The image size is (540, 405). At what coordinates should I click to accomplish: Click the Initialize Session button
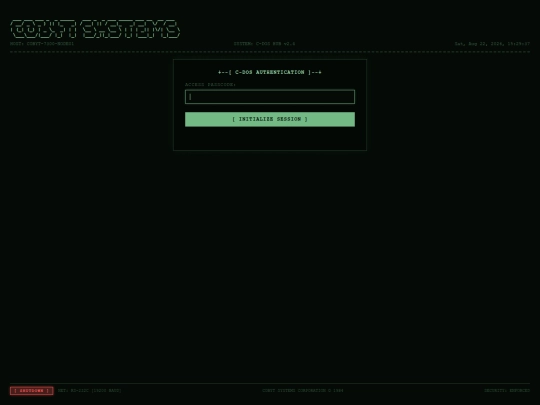click(270, 119)
